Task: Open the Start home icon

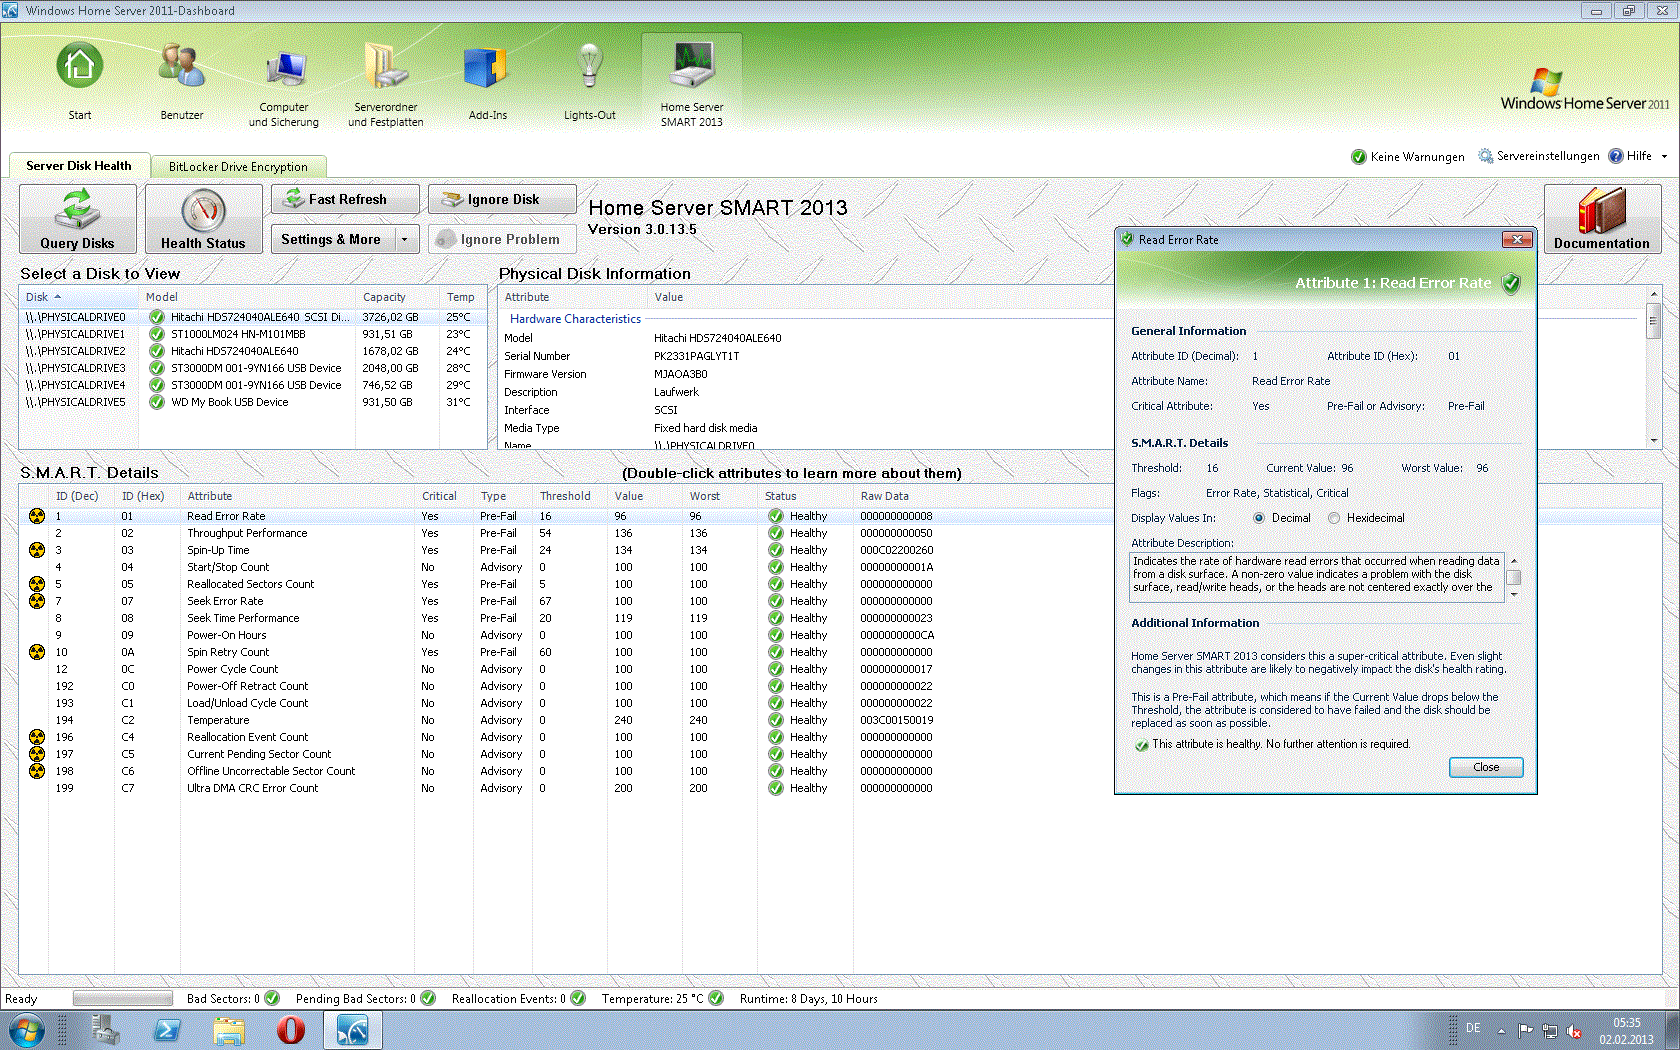Action: point(79,82)
